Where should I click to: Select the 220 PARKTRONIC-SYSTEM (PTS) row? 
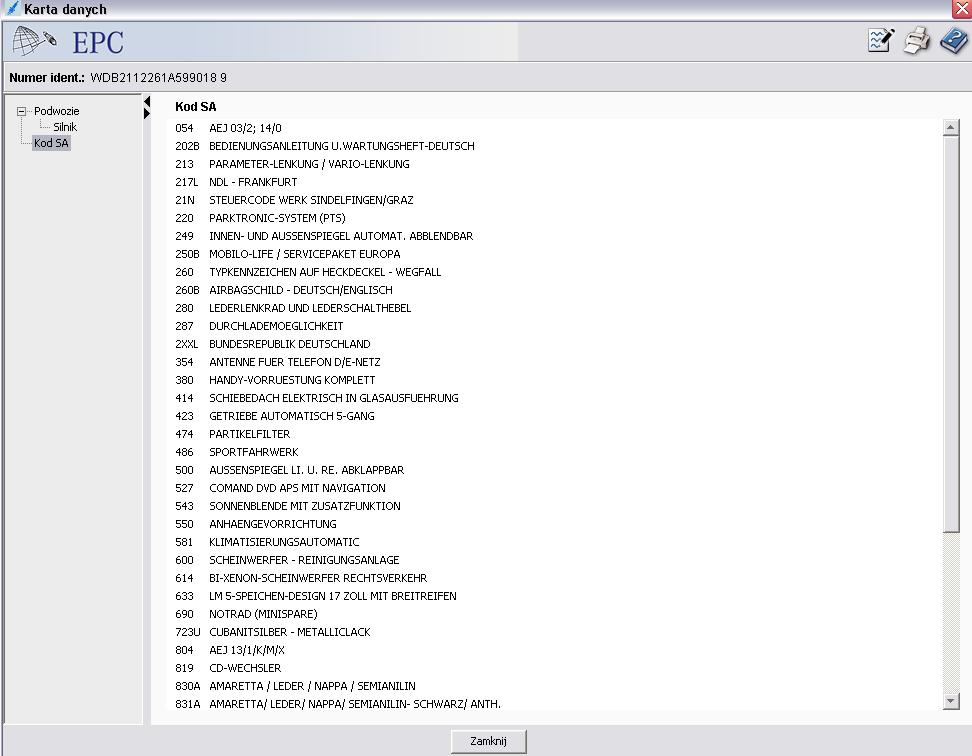click(x=276, y=218)
